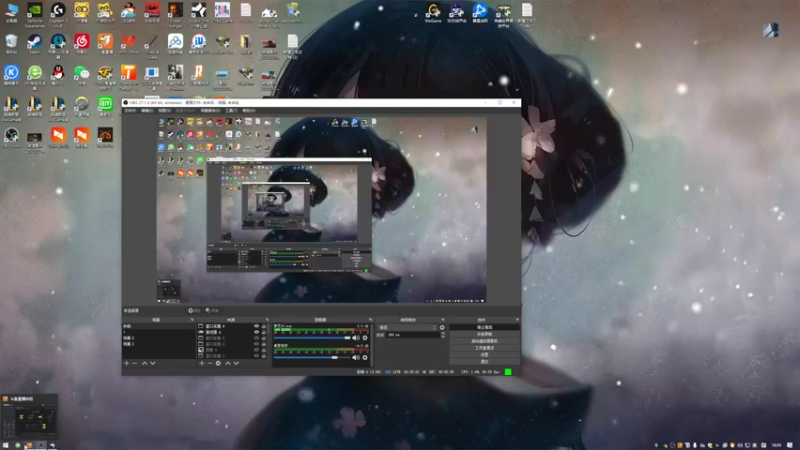This screenshot has width=800, height=450.
Task: Open the Dread Hunger desktop shortcut
Action: pos(176,14)
